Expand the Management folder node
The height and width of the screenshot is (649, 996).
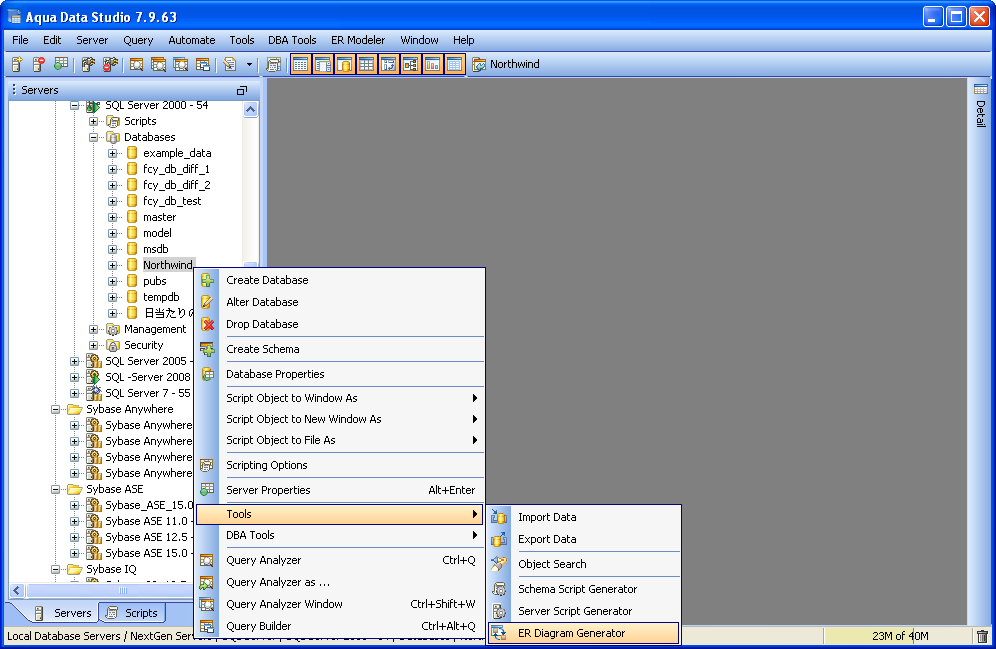[93, 329]
